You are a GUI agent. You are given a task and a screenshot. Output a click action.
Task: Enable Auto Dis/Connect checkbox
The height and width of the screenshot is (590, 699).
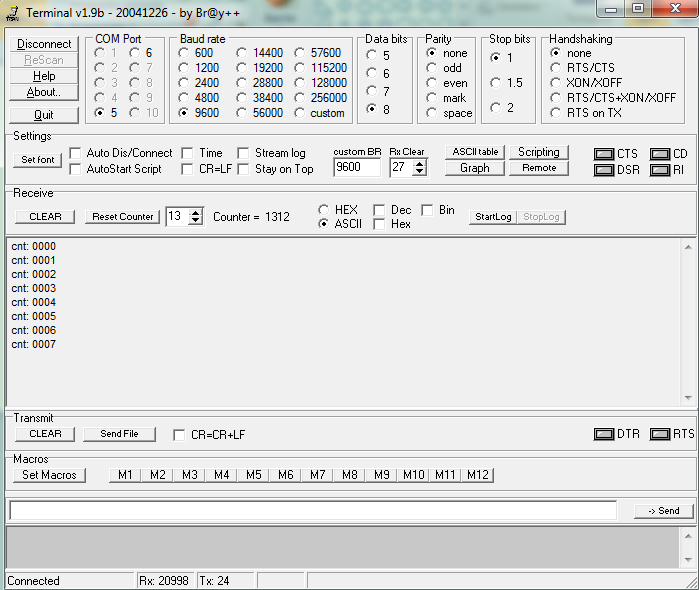point(75,153)
